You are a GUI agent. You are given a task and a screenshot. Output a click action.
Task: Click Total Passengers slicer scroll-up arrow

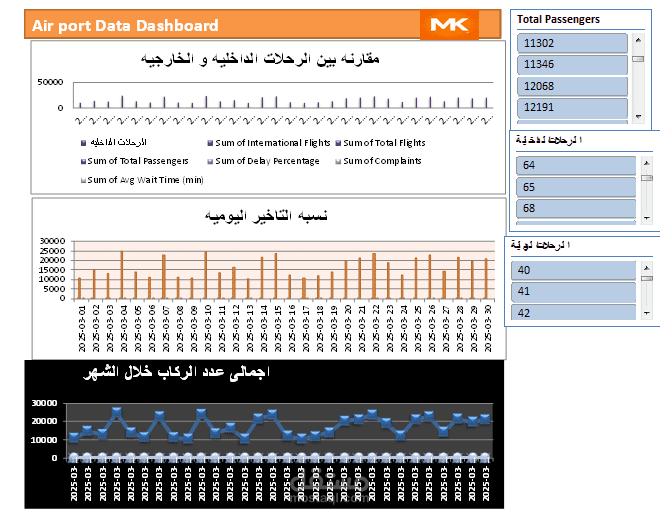coord(638,40)
